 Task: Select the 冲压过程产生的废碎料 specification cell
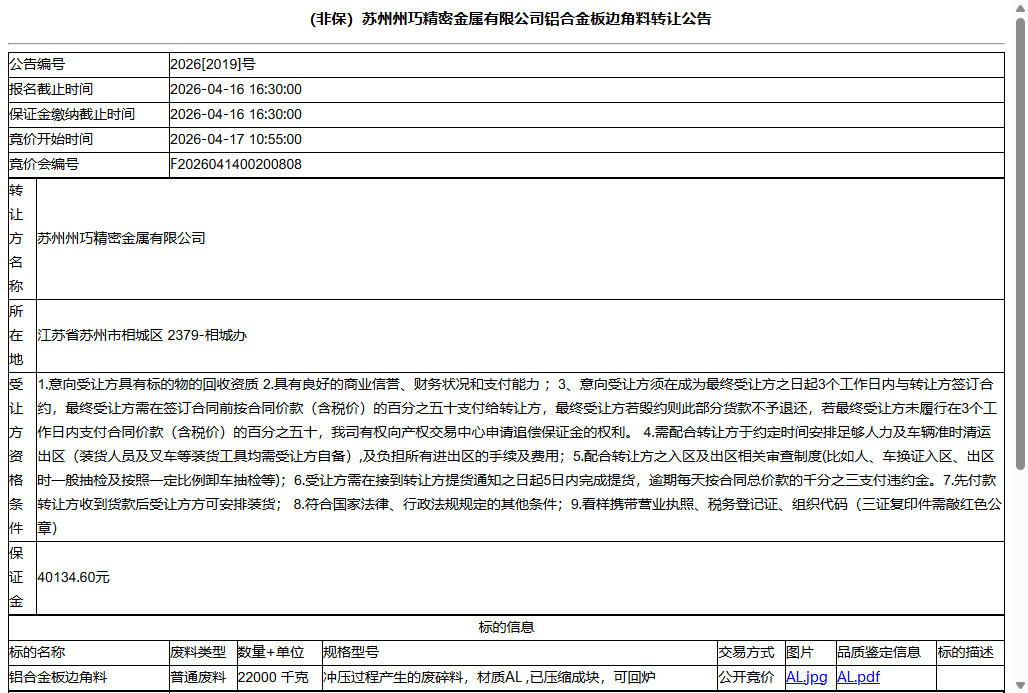pyautogui.click(x=519, y=677)
